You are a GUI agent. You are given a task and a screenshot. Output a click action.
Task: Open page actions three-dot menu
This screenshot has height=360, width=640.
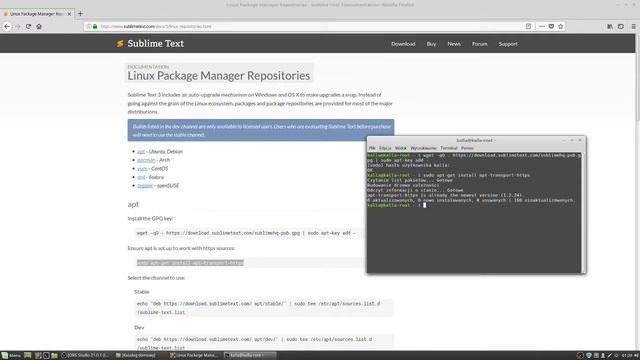(x=542, y=26)
